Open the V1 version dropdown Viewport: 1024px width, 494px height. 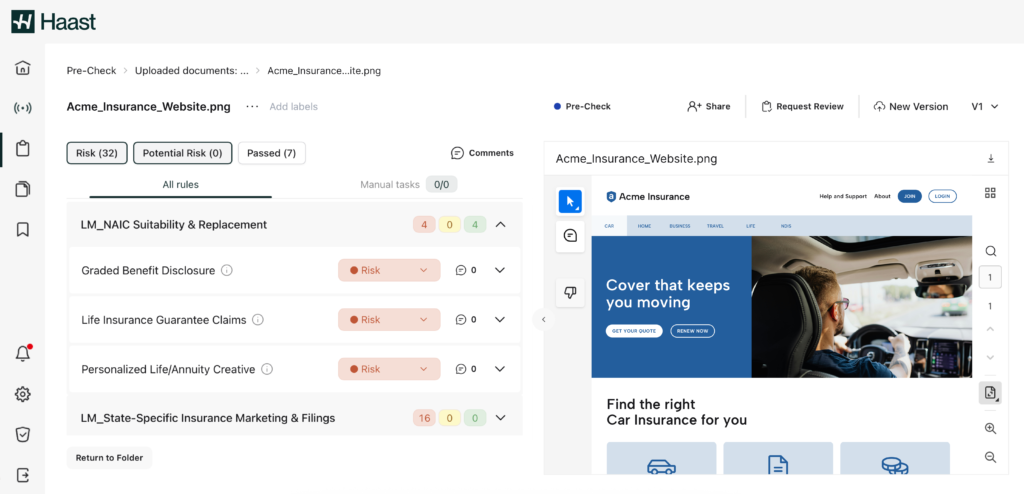click(x=985, y=107)
